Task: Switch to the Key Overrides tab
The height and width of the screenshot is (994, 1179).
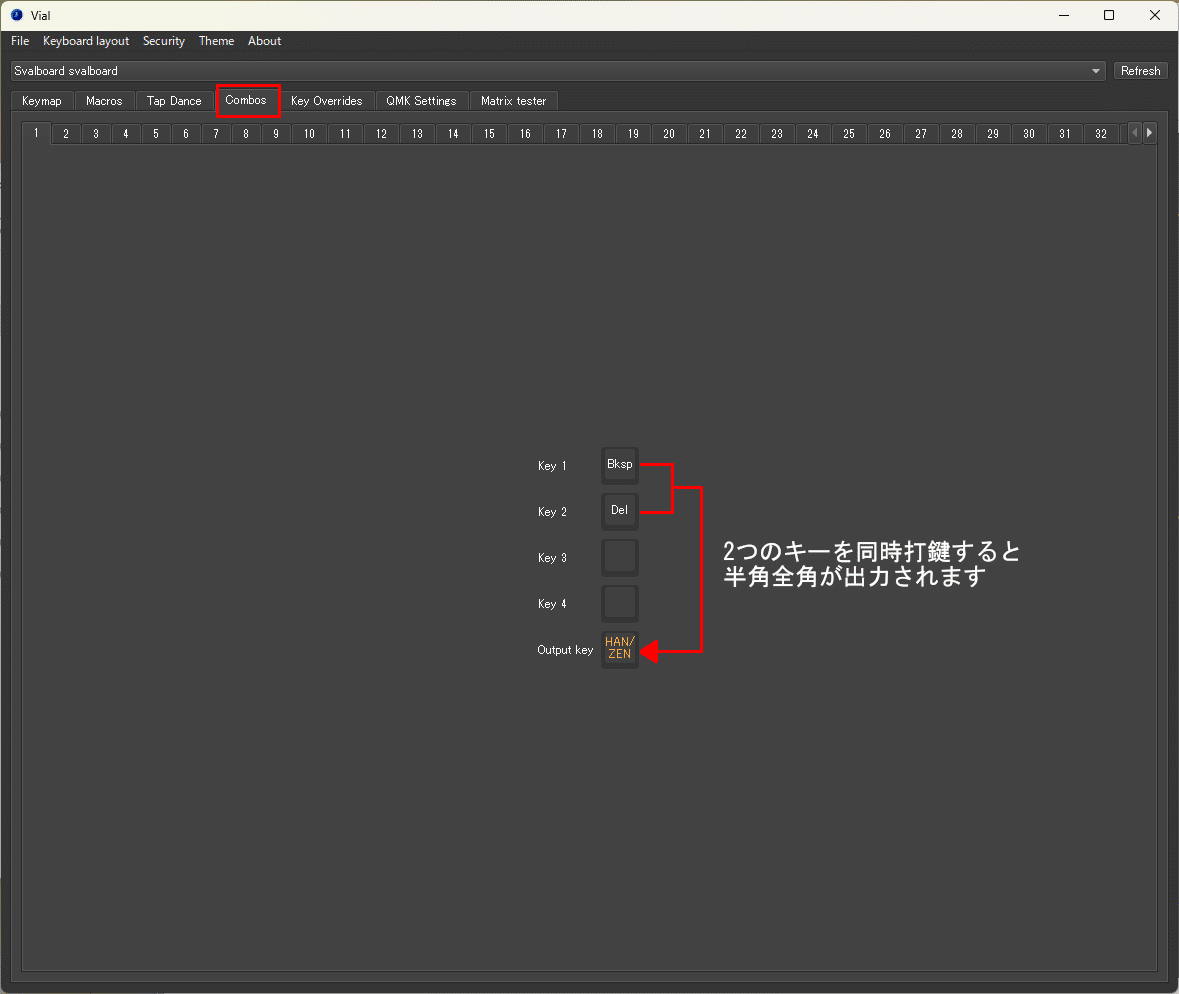Action: coord(326,101)
